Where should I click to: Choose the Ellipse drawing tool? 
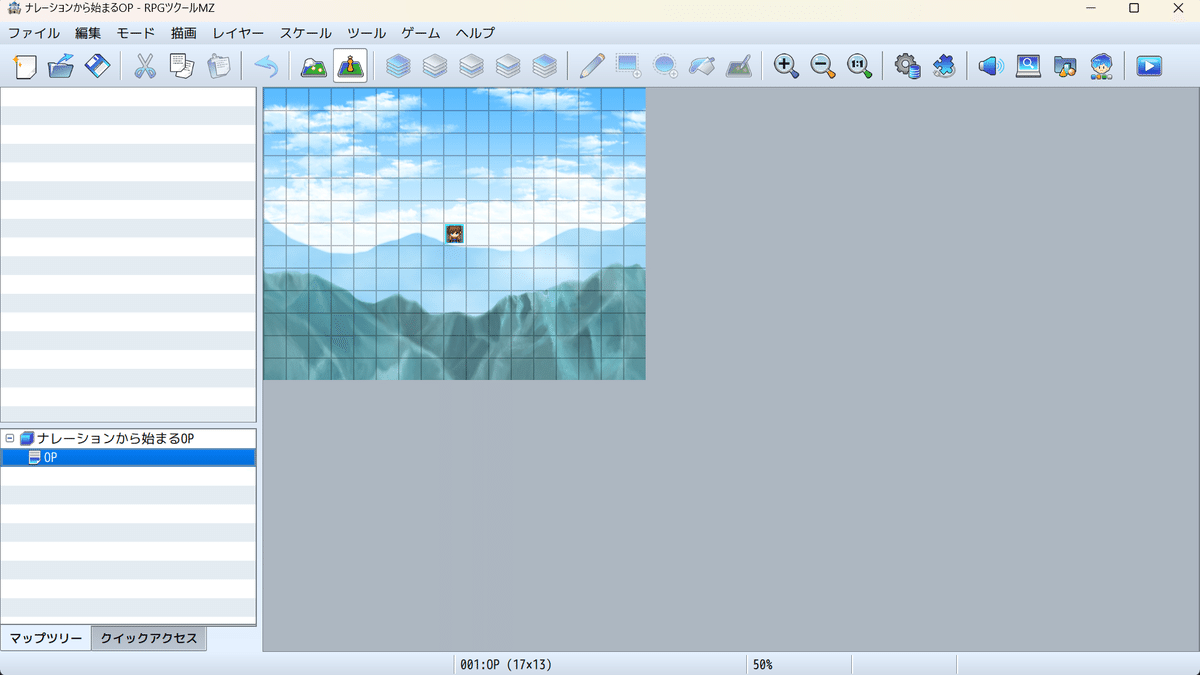[665, 67]
